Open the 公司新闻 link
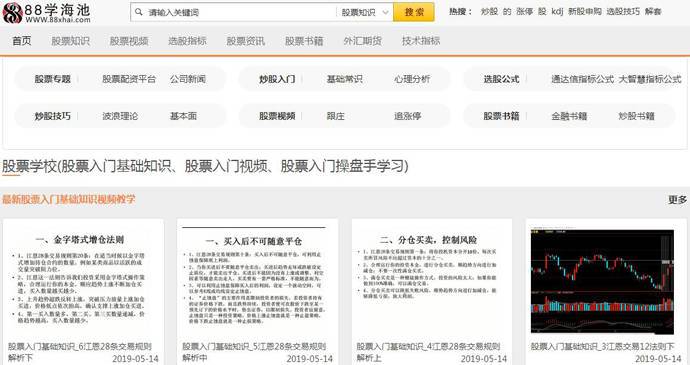Screen dimensions: 690x365 (188, 79)
